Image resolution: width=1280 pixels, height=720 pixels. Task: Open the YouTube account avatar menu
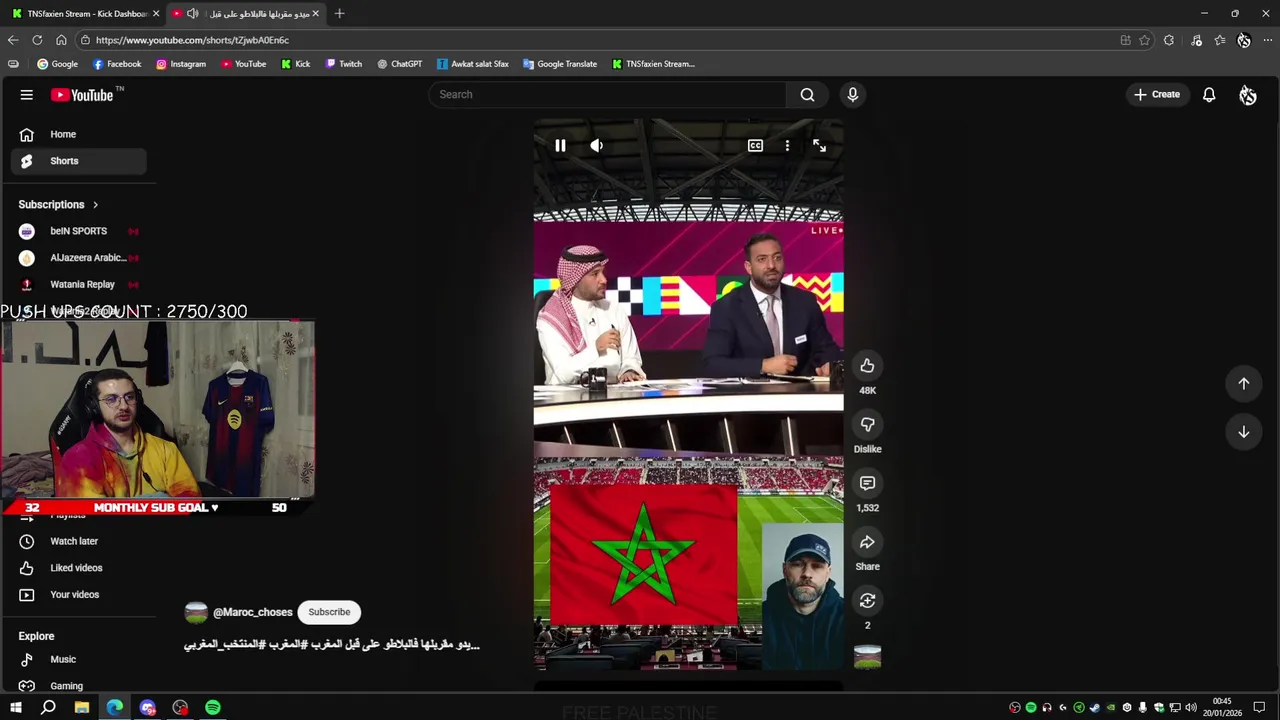pos(1247,95)
